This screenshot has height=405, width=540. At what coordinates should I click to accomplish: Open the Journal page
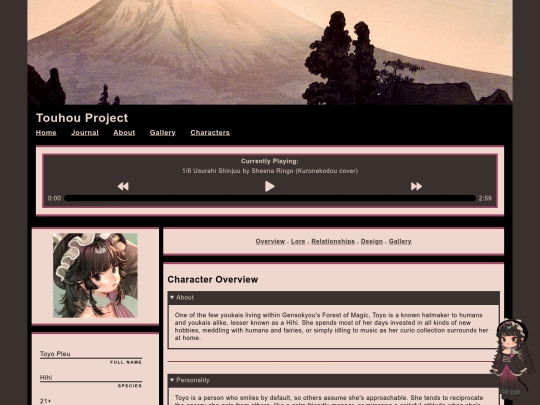point(85,133)
